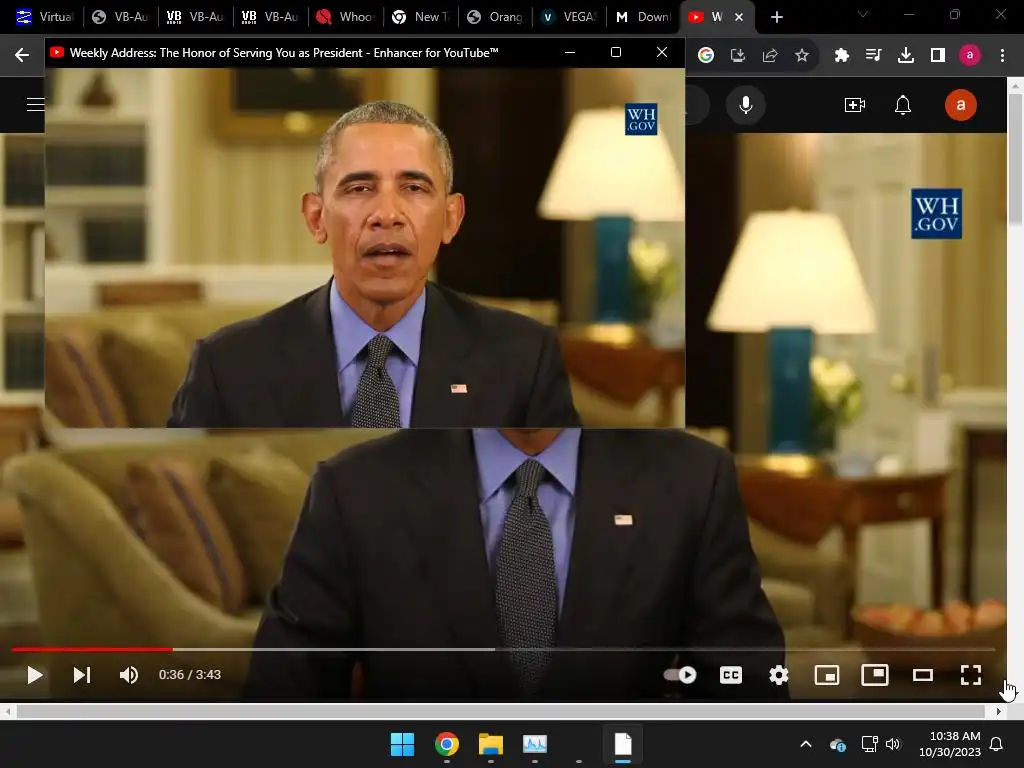
Task: Switch to the New Tab tab
Action: (x=420, y=17)
